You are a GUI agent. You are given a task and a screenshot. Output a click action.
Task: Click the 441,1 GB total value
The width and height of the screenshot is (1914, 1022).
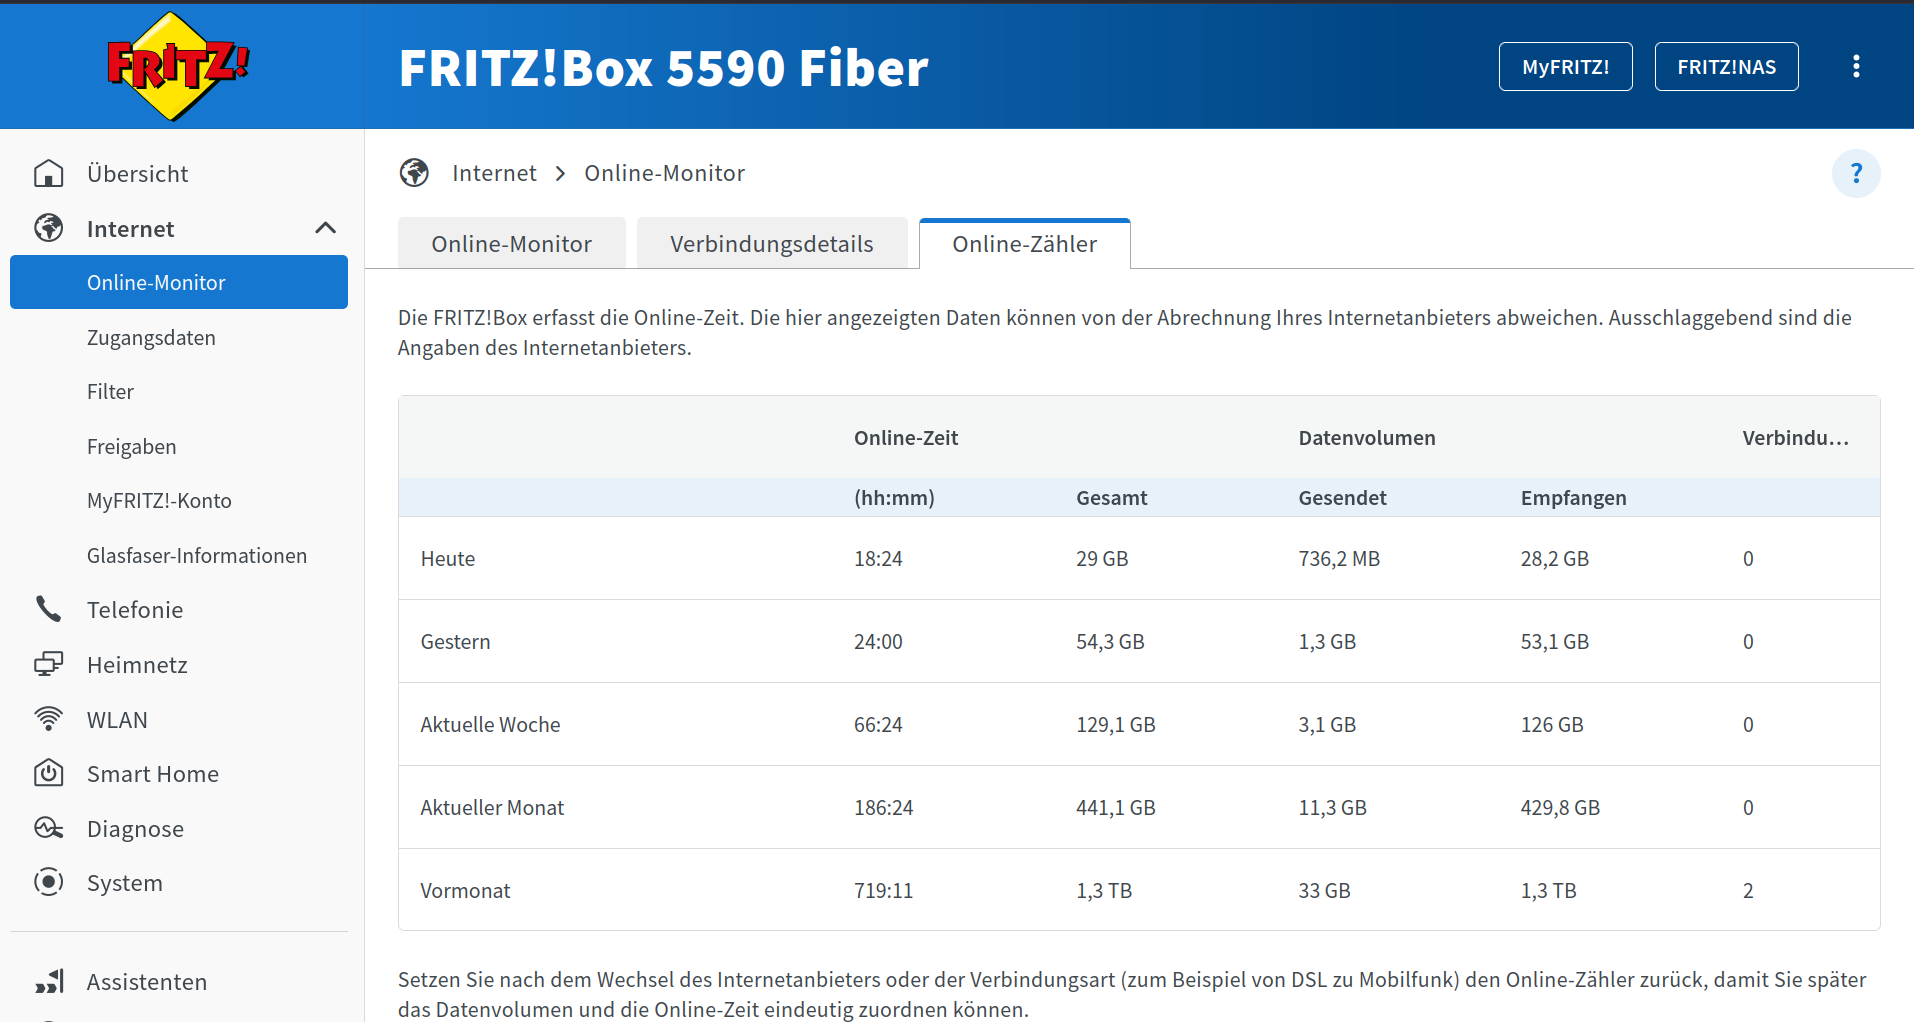pos(1115,807)
